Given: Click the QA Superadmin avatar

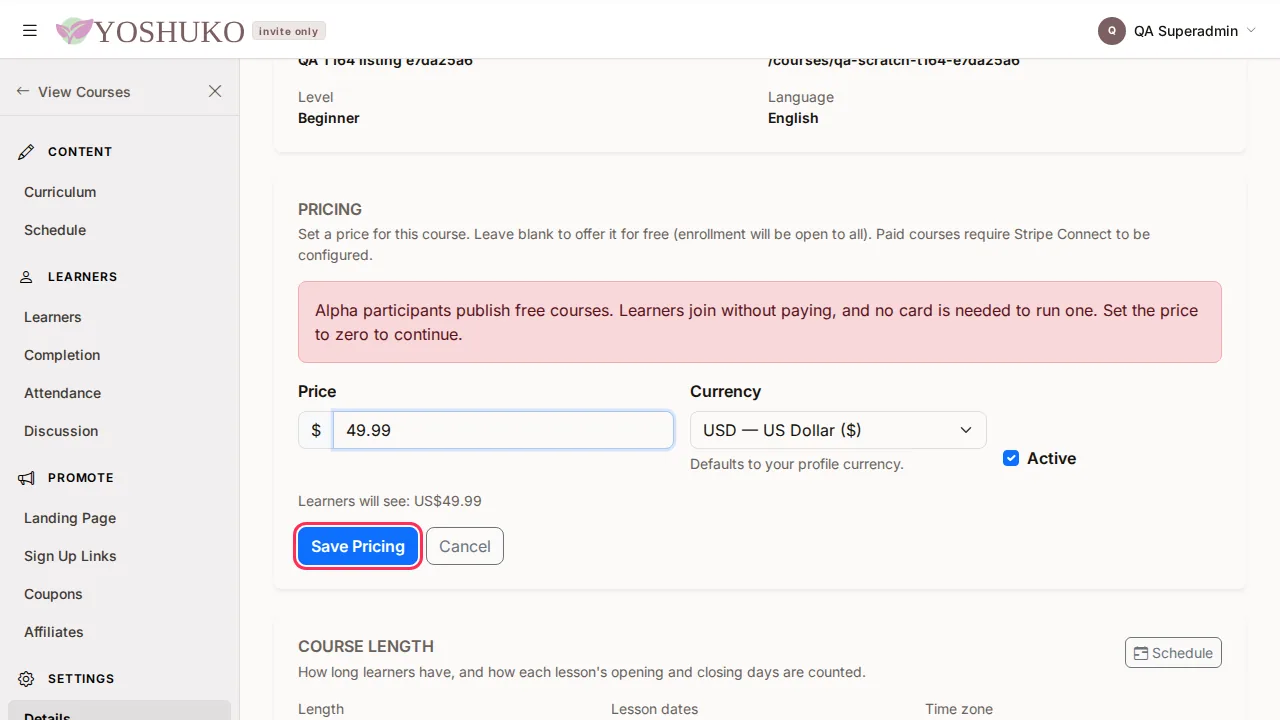Looking at the screenshot, I should [x=1112, y=31].
